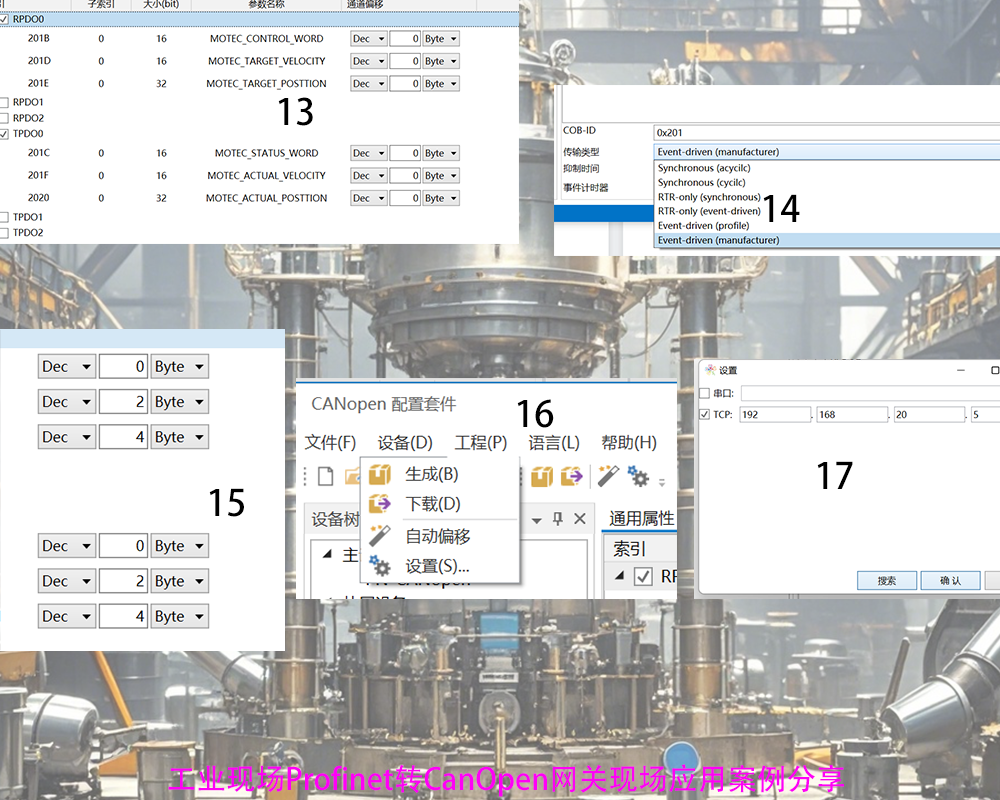Image resolution: width=1000 pixels, height=800 pixels.
Task: Check the RPDO1 checkbox
Action: 4,102
